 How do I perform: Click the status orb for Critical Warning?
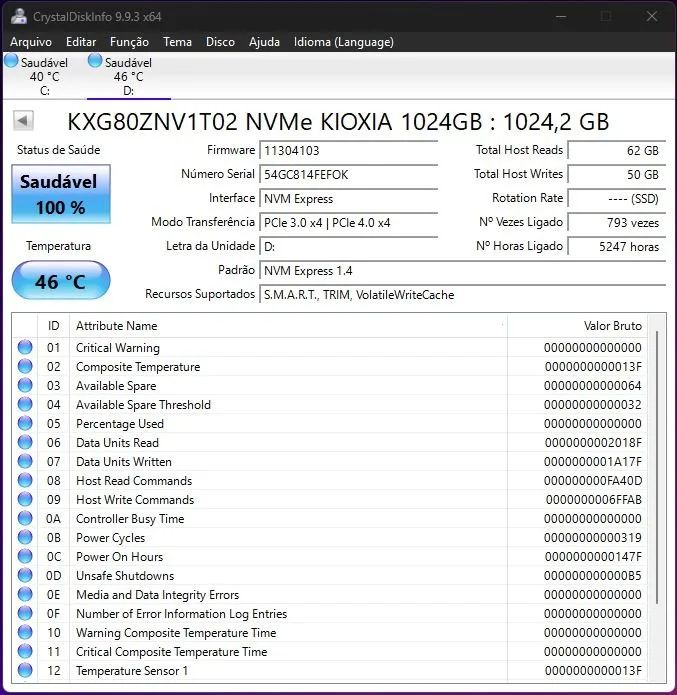pyautogui.click(x=25, y=347)
